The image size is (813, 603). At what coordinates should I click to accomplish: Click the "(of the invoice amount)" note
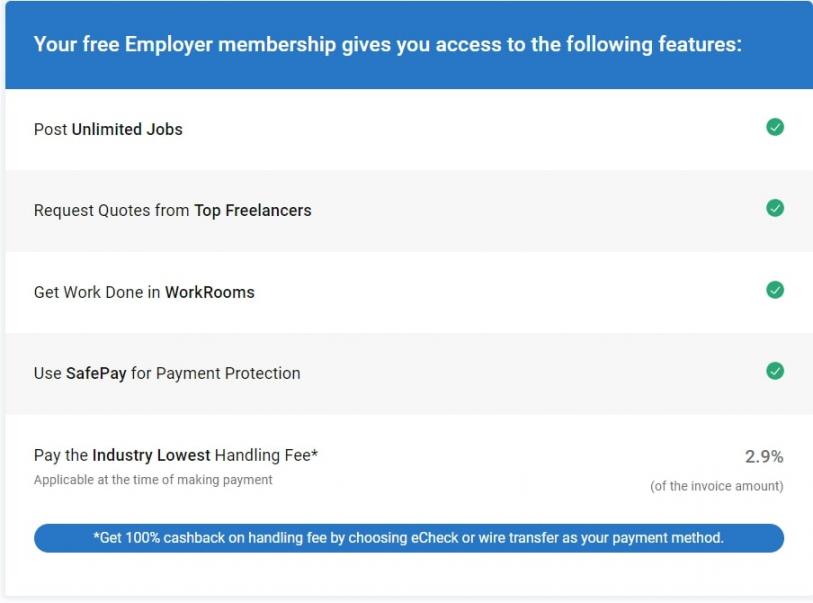pyautogui.click(x=716, y=486)
